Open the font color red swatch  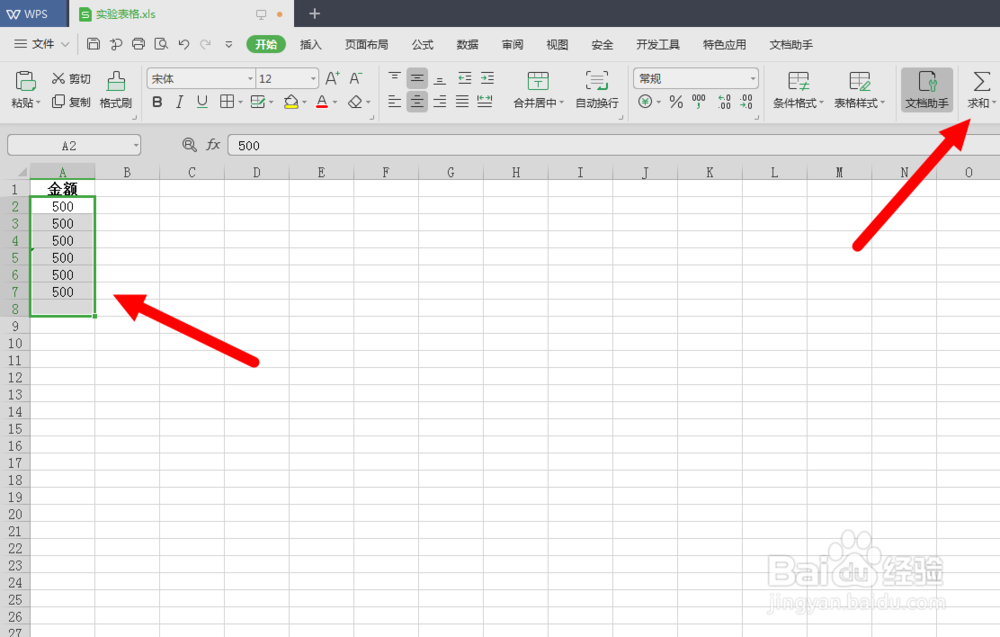(320, 102)
